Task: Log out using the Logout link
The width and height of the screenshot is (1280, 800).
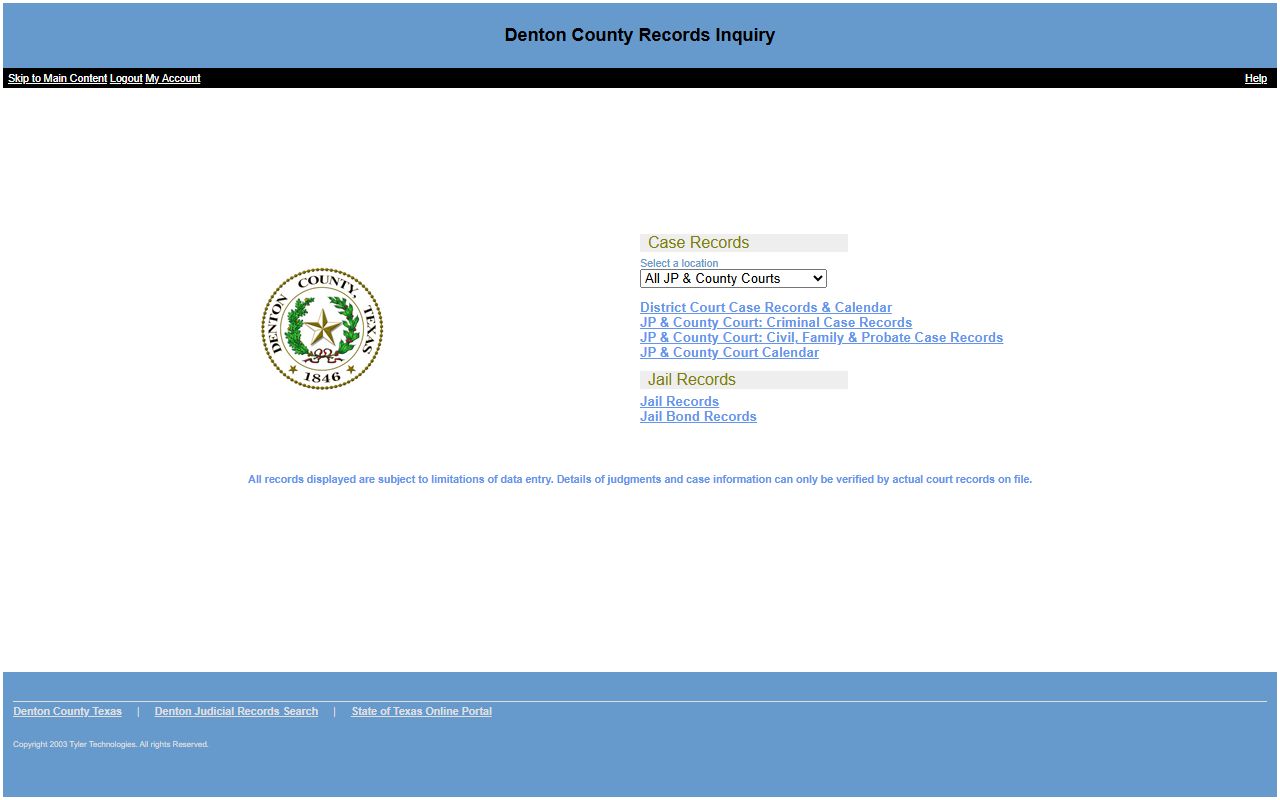Action: [x=126, y=78]
